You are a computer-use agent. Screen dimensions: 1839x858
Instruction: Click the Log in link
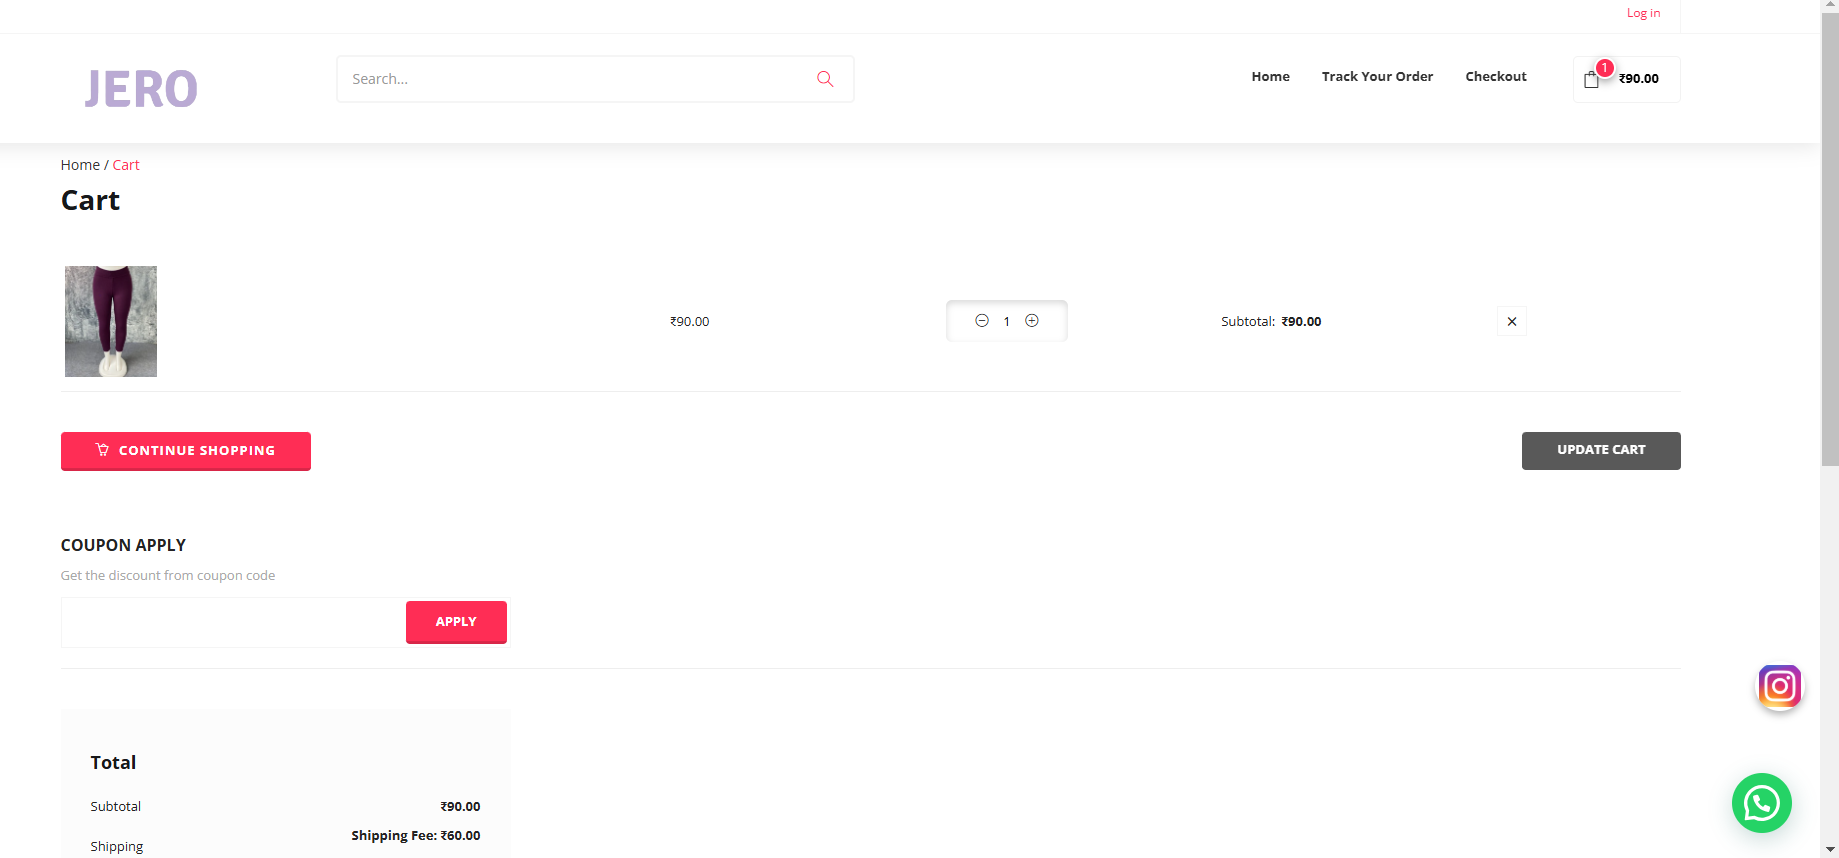[x=1643, y=13]
